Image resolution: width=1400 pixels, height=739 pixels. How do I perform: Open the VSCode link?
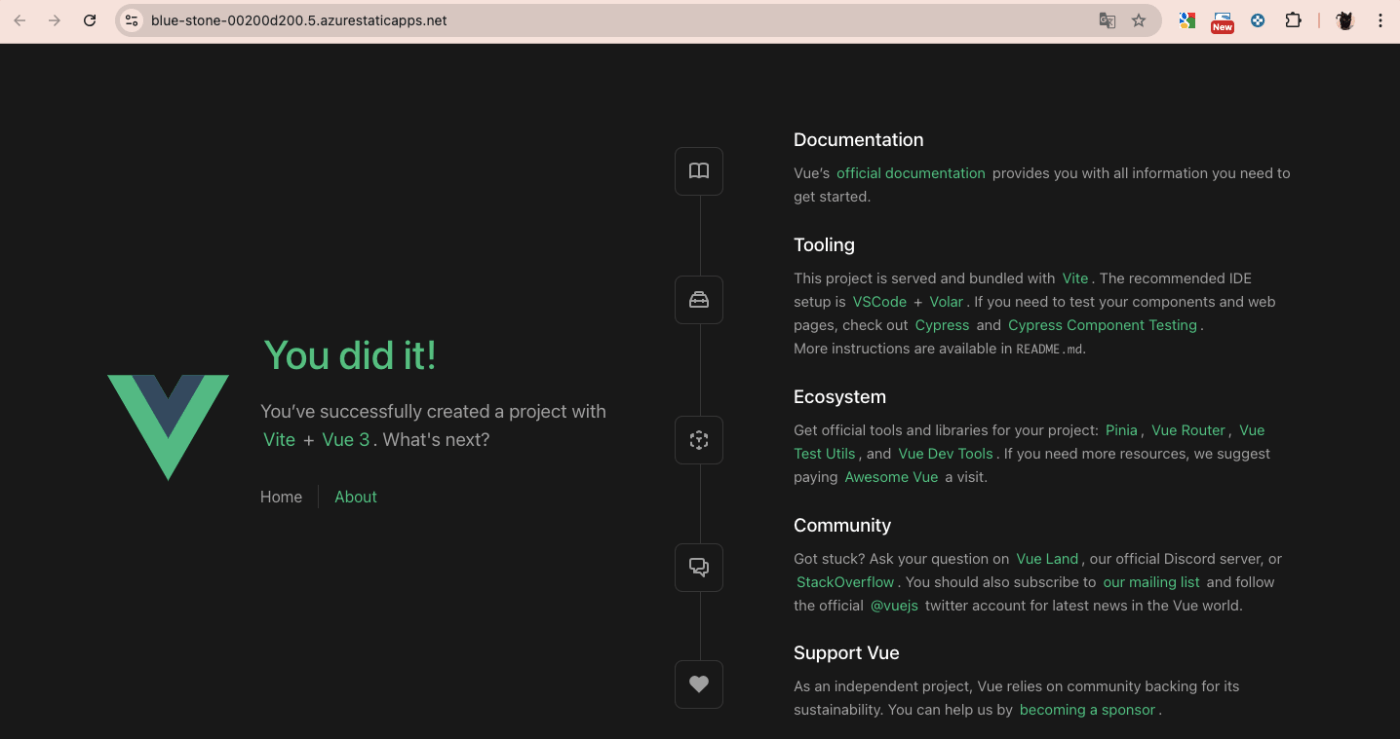tap(880, 302)
